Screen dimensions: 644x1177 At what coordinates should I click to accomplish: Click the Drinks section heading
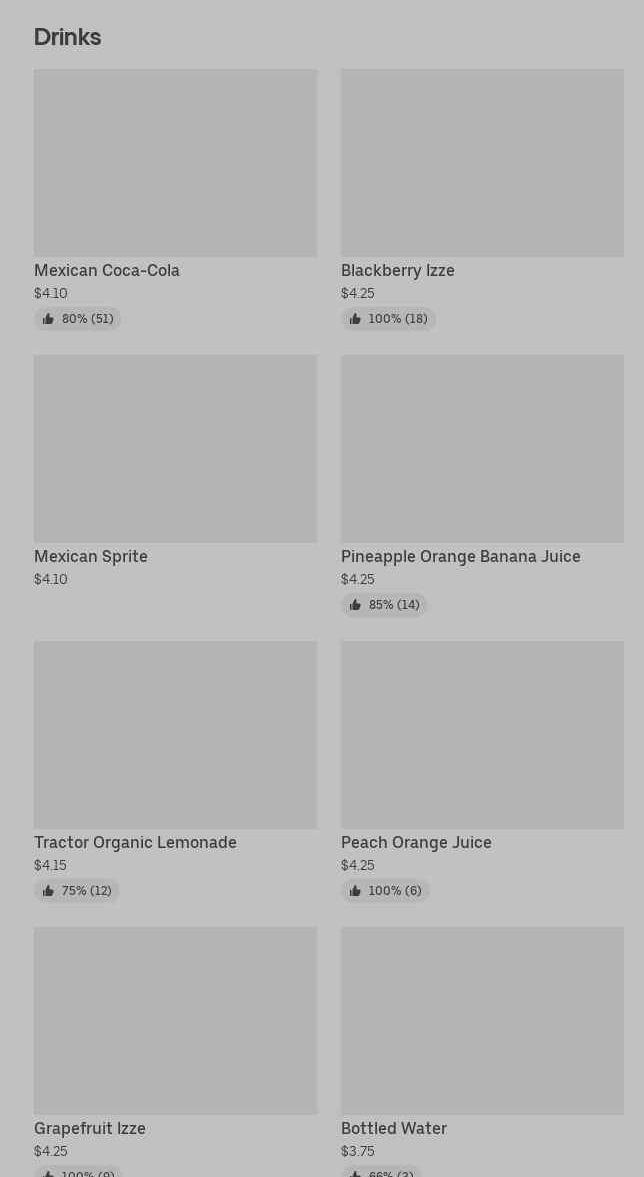click(x=67, y=37)
